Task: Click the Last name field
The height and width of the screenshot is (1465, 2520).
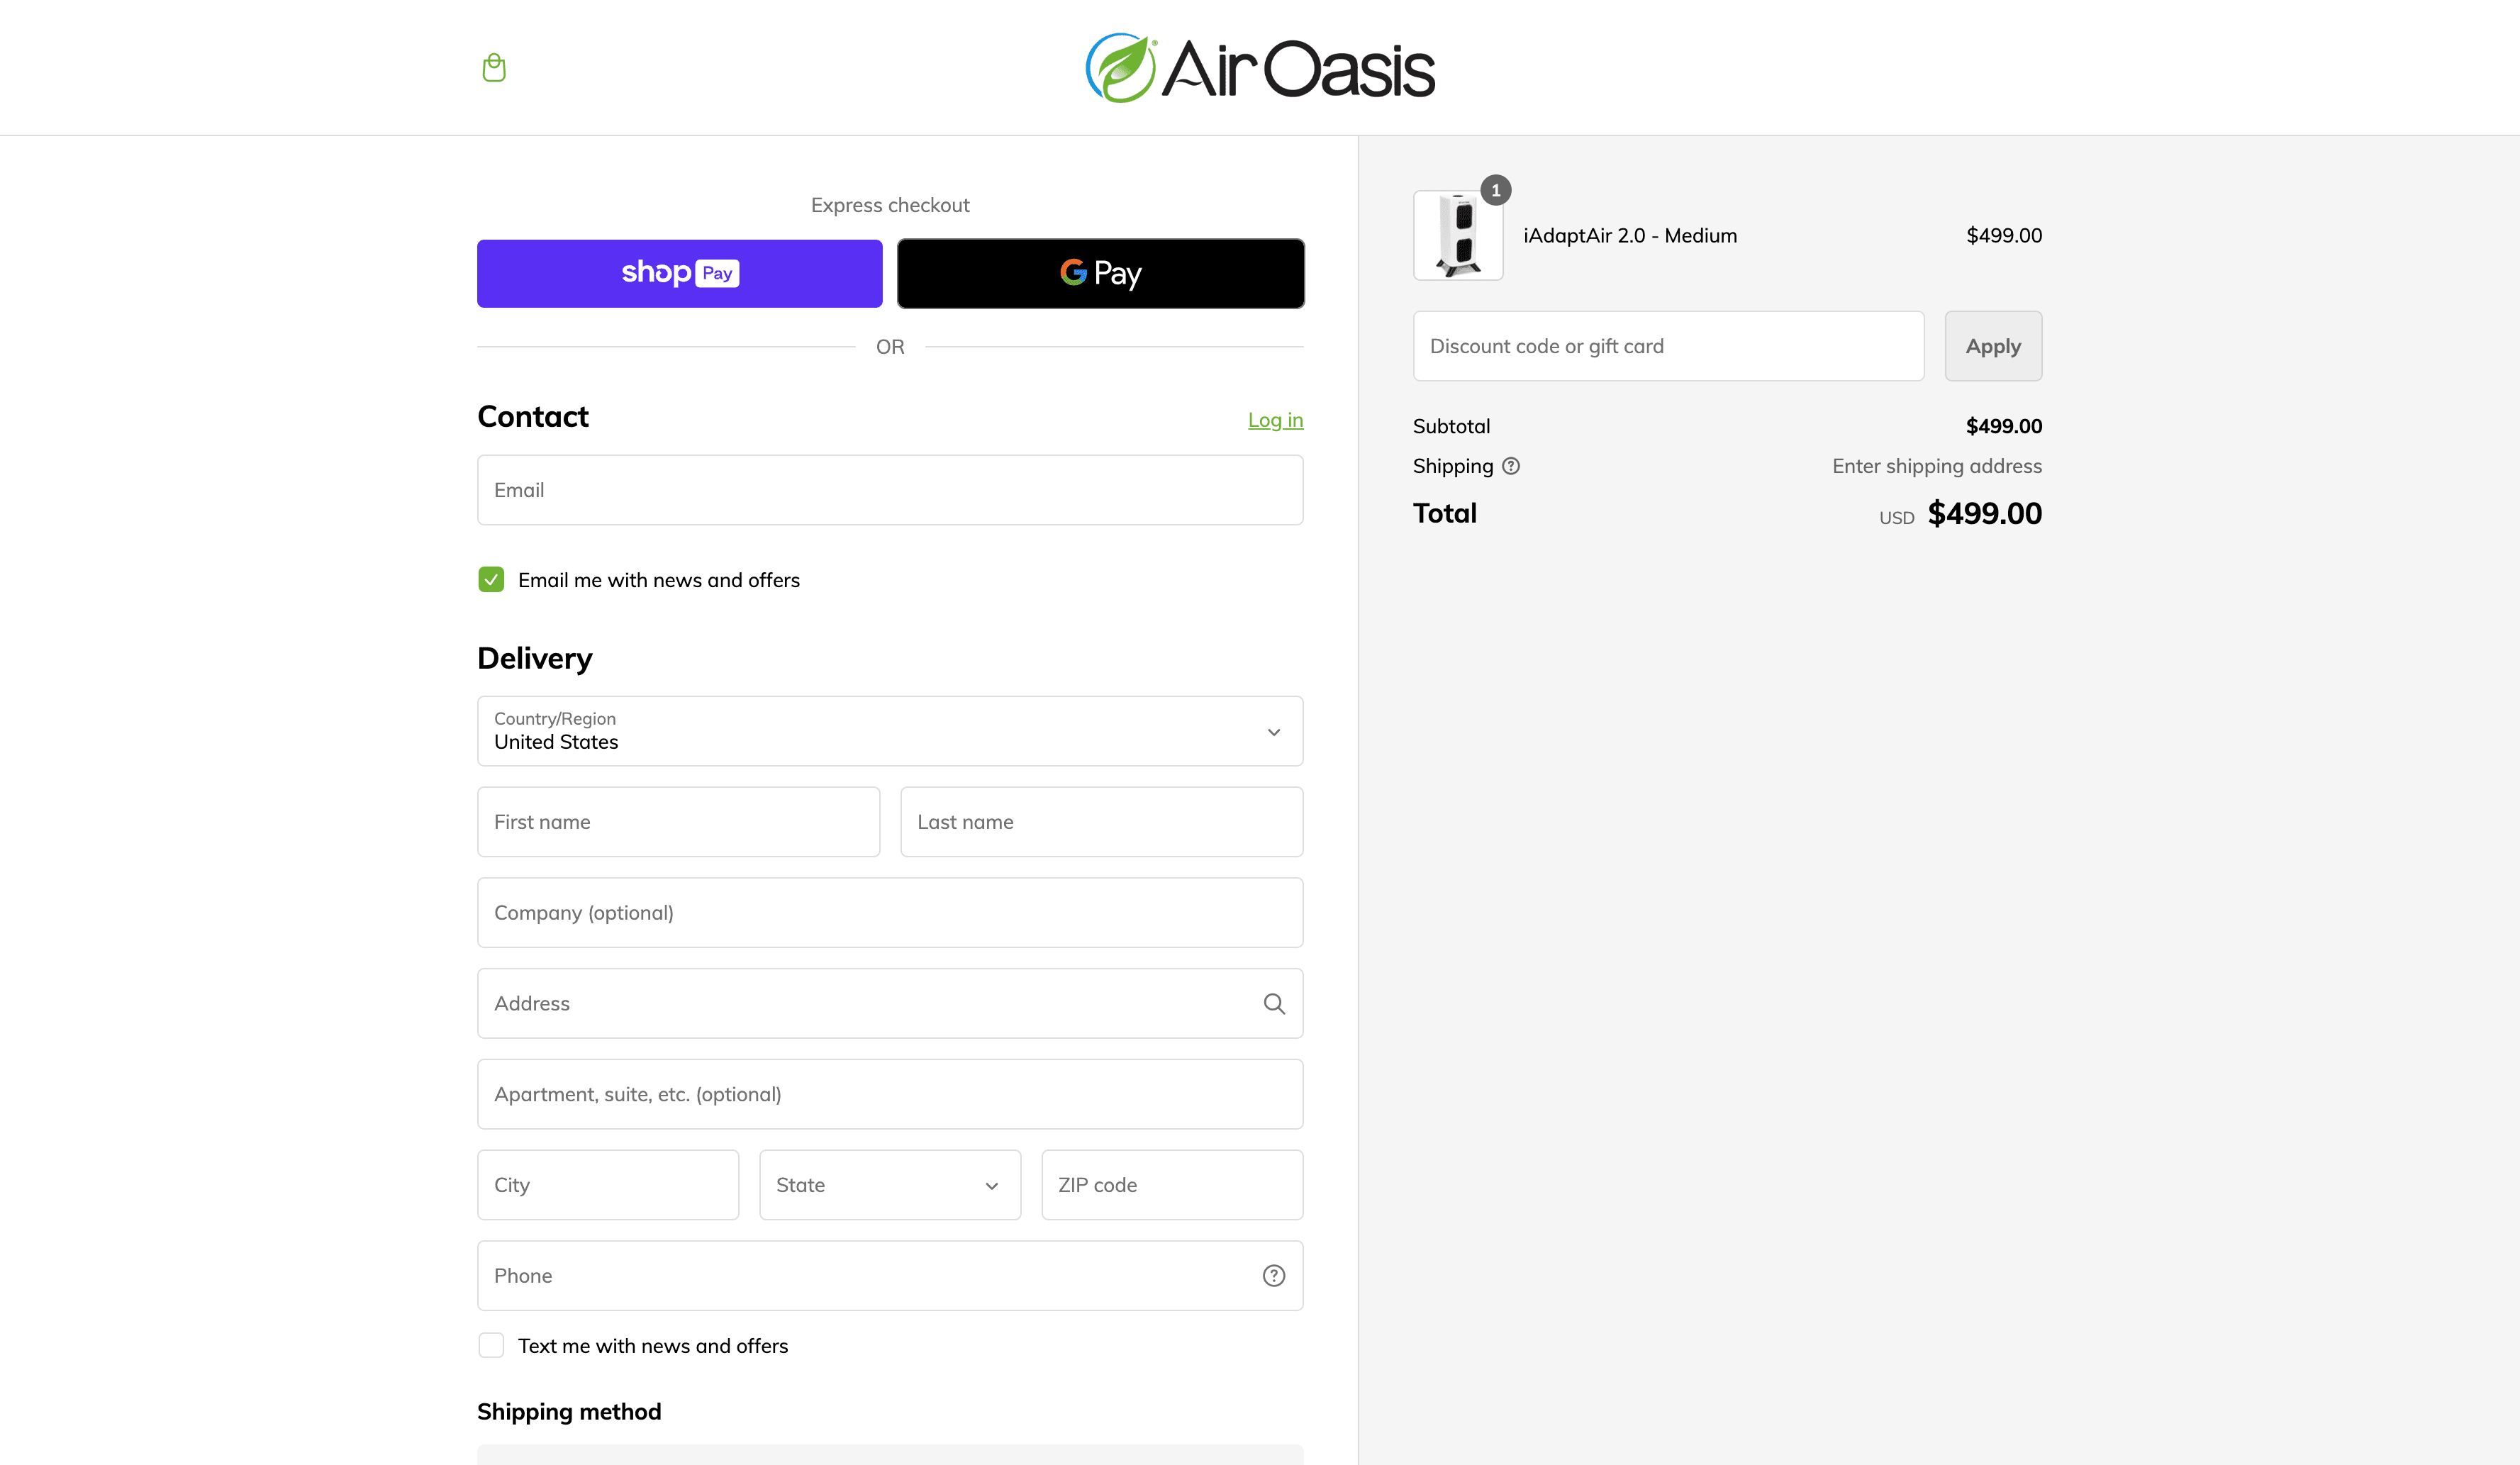Action: coord(1102,822)
